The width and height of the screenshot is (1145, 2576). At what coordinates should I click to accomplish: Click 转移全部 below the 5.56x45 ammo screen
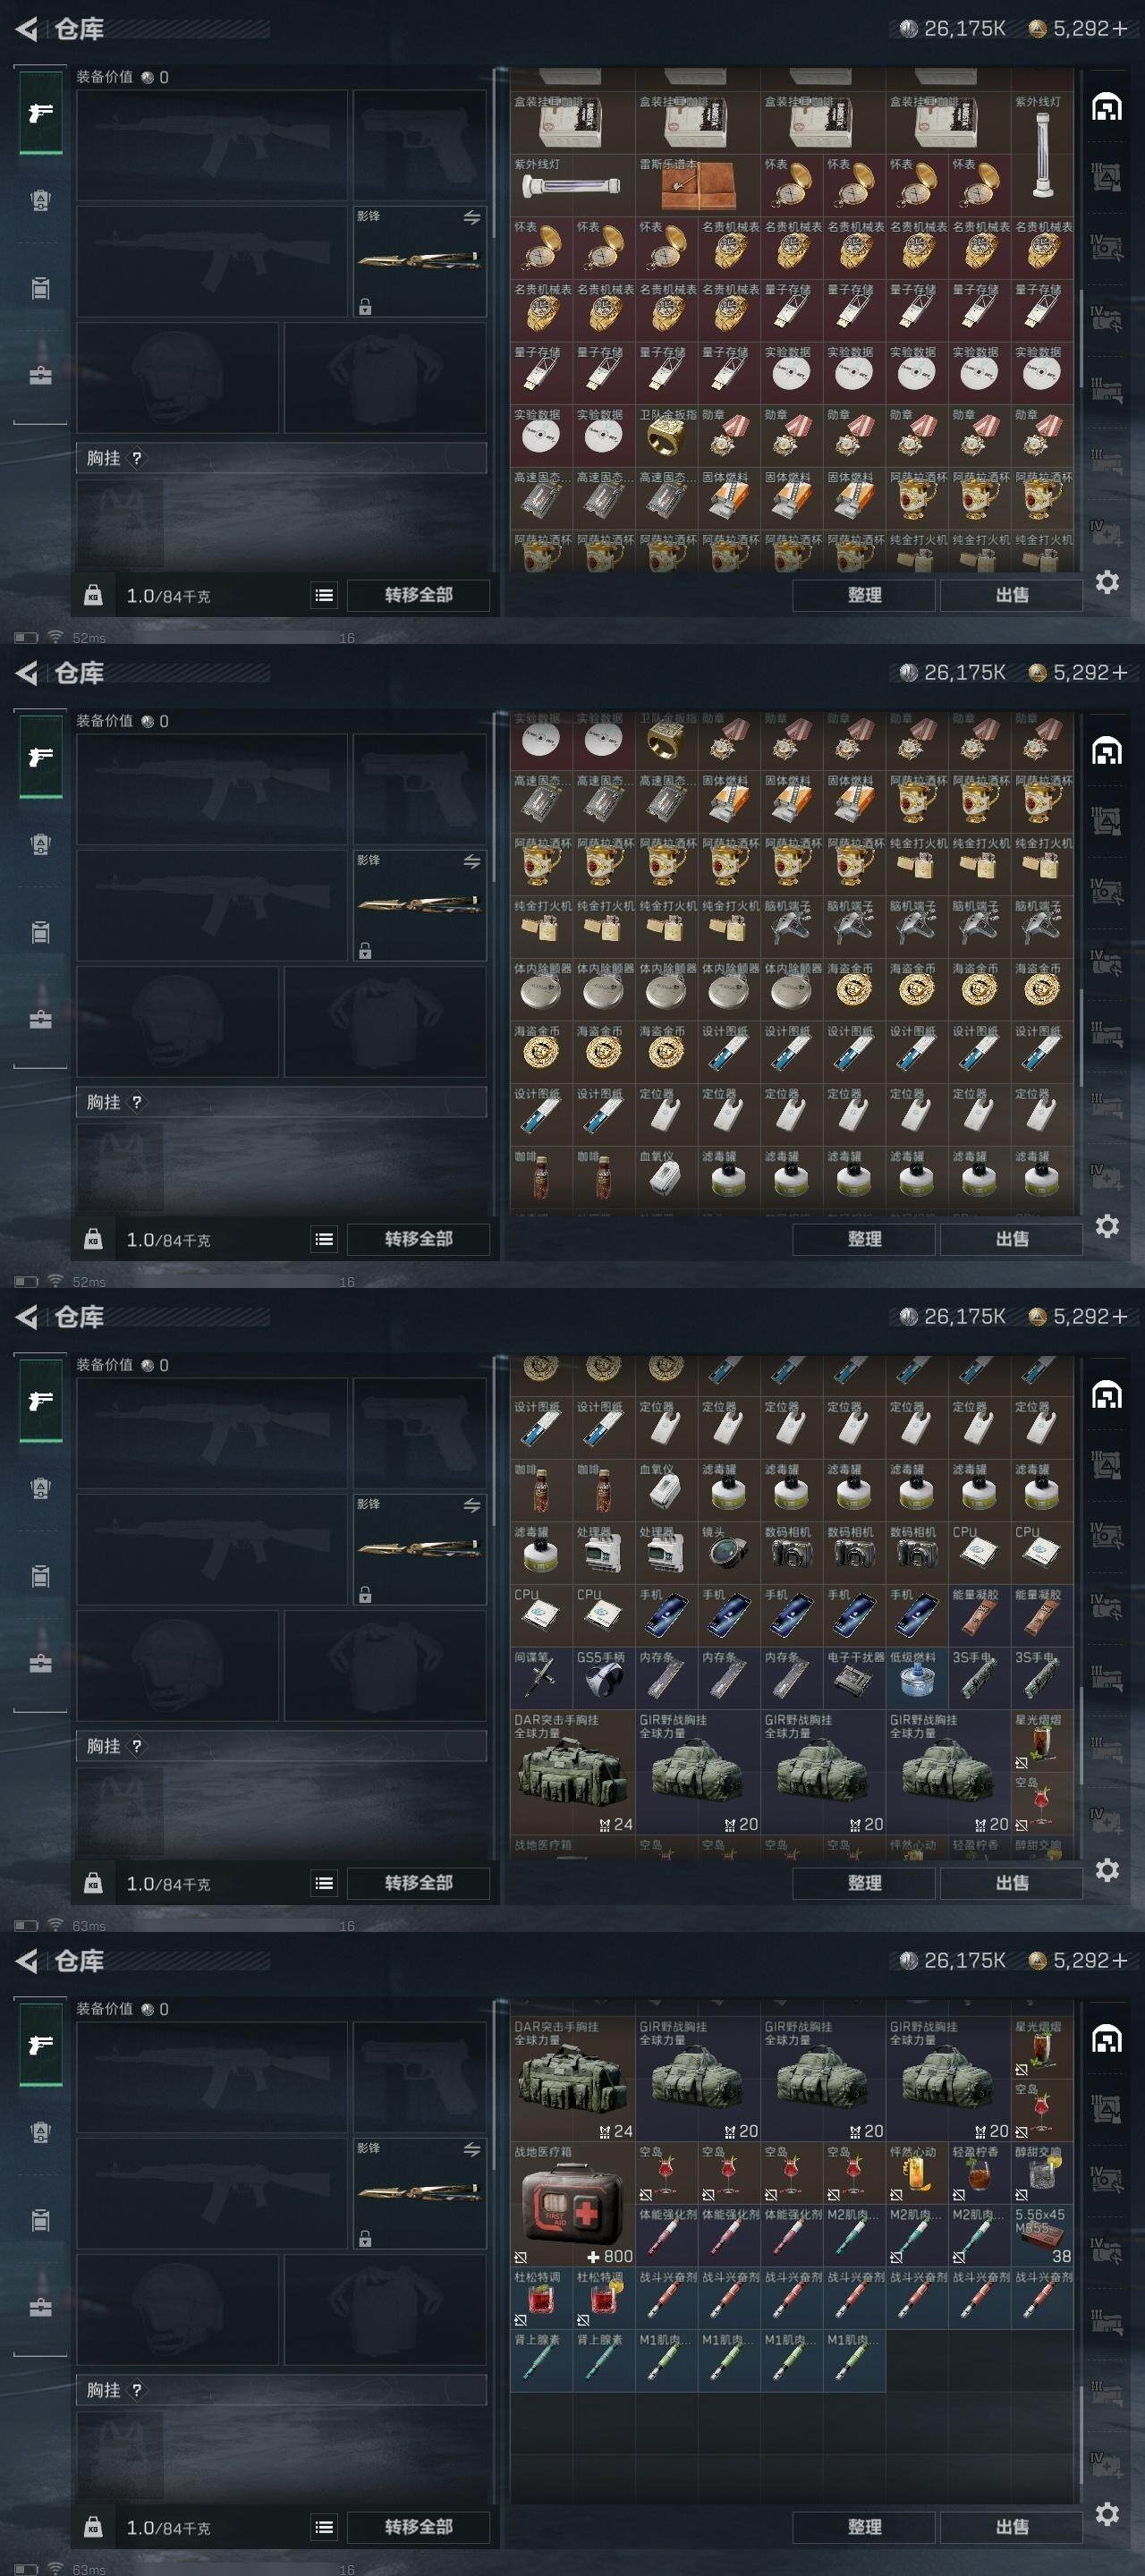tap(418, 2526)
